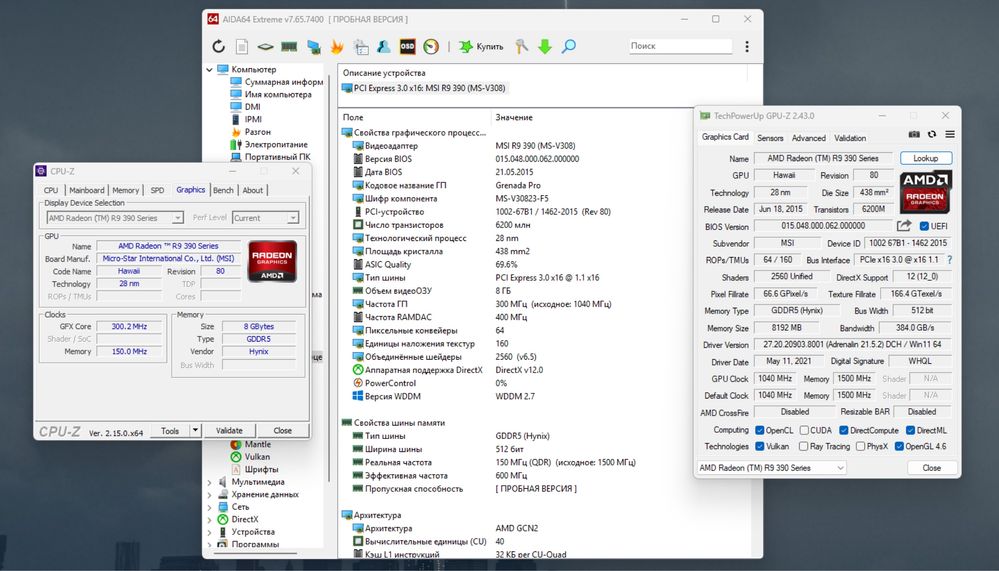Launch the flame stability test in AIDA64
Screen dimensions: 999x571
click(x=337, y=46)
